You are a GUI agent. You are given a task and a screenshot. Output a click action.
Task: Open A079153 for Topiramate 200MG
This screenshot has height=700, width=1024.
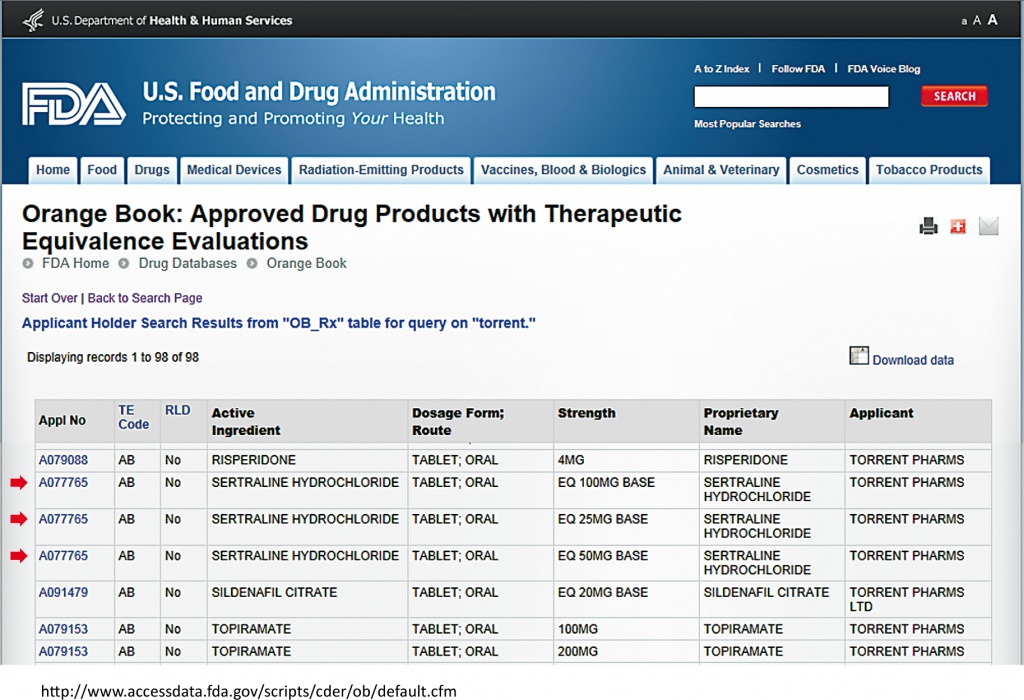click(63, 651)
